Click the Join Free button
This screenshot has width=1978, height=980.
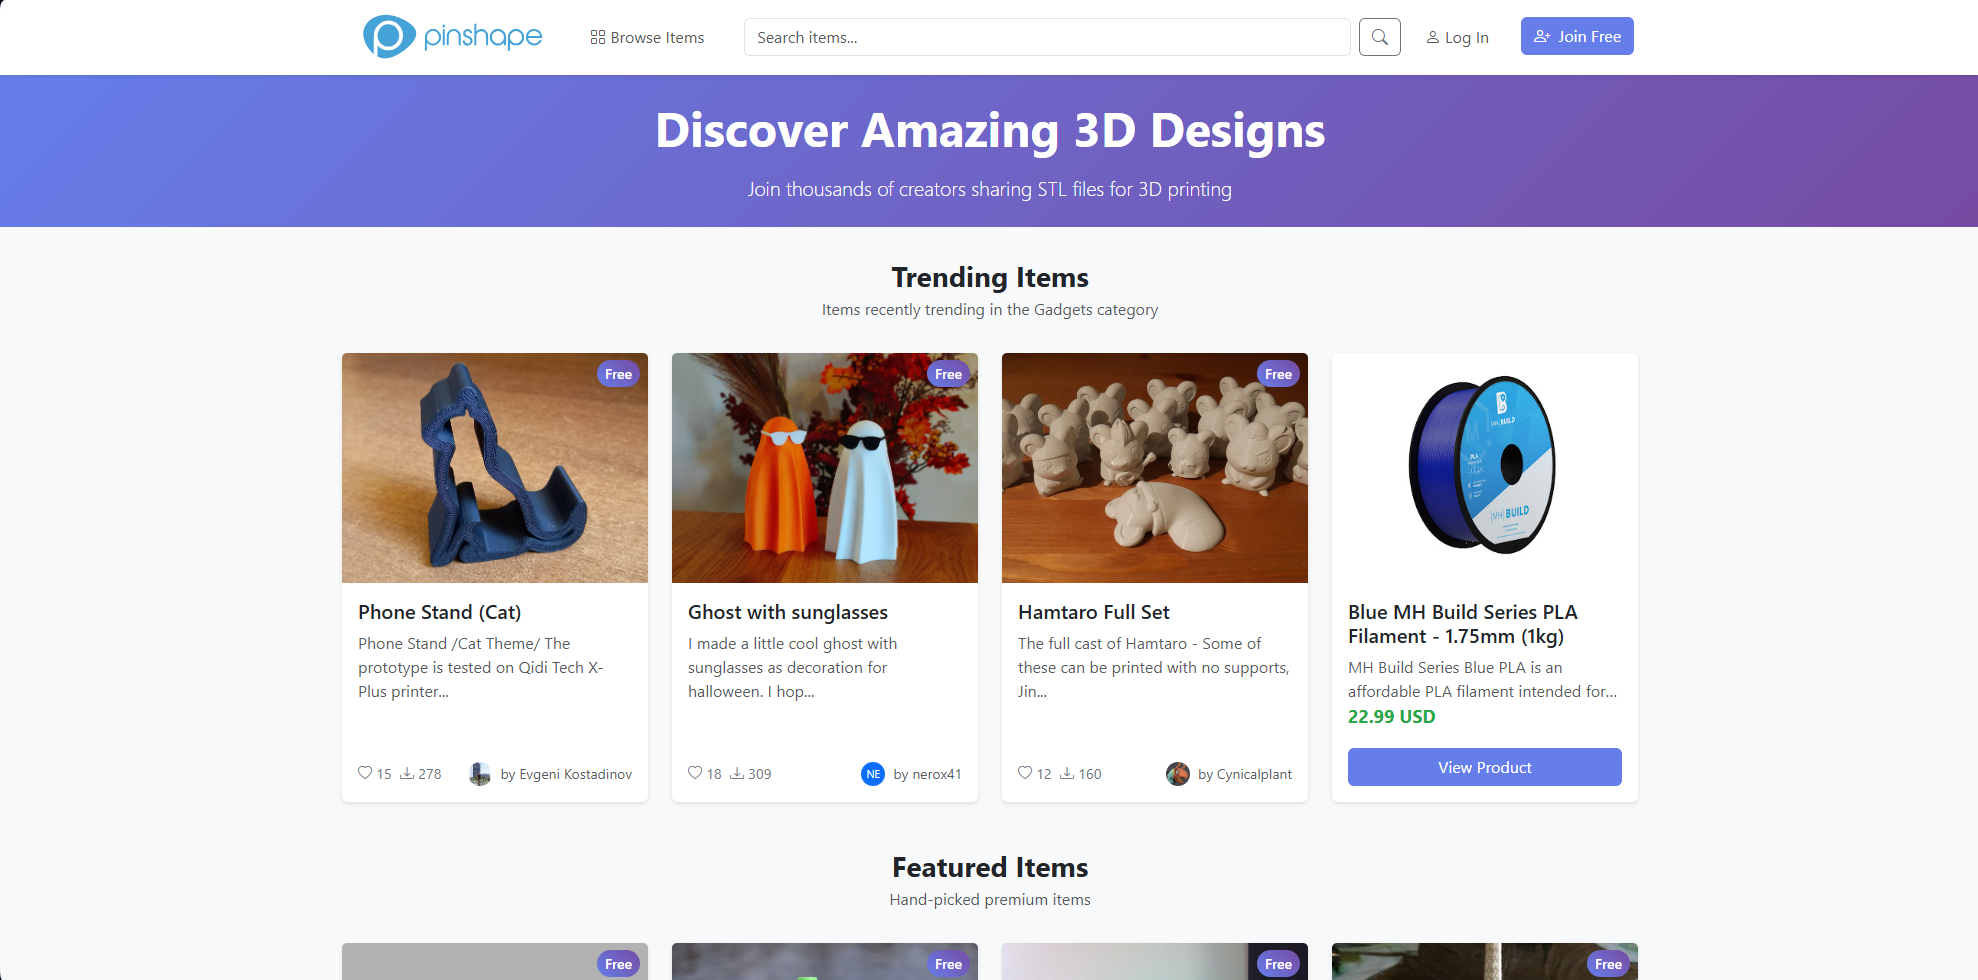[x=1577, y=36]
